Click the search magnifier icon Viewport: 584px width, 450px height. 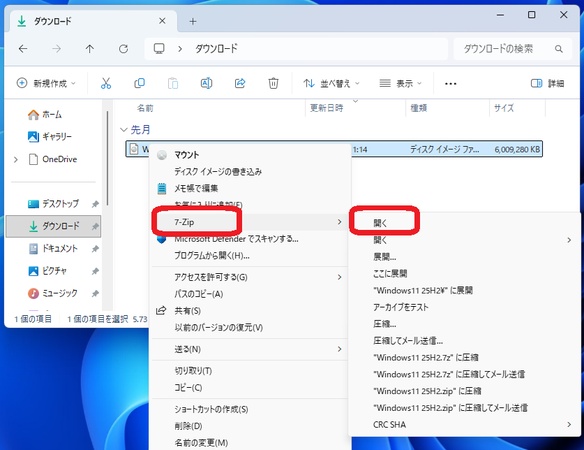click(x=558, y=49)
